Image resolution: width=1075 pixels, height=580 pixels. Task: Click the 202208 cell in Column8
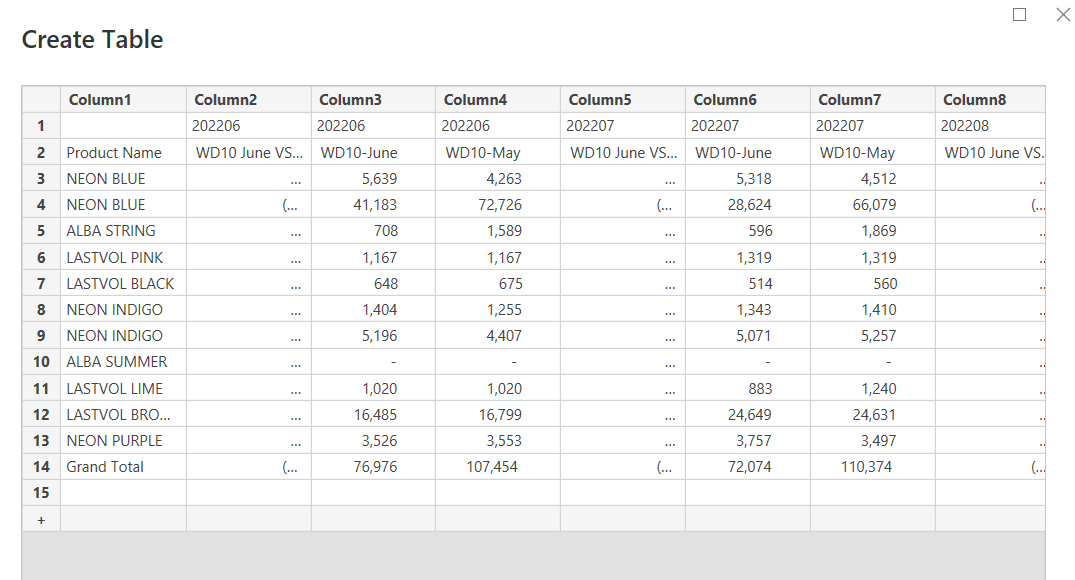pos(990,126)
